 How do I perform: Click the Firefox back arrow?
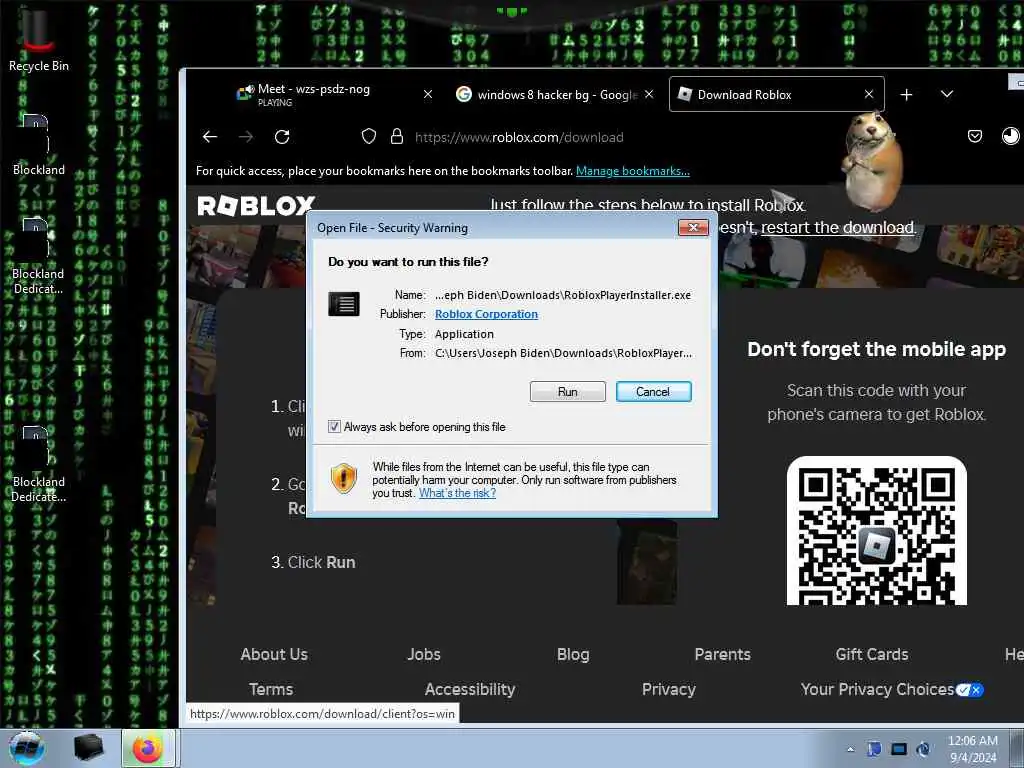pos(210,136)
